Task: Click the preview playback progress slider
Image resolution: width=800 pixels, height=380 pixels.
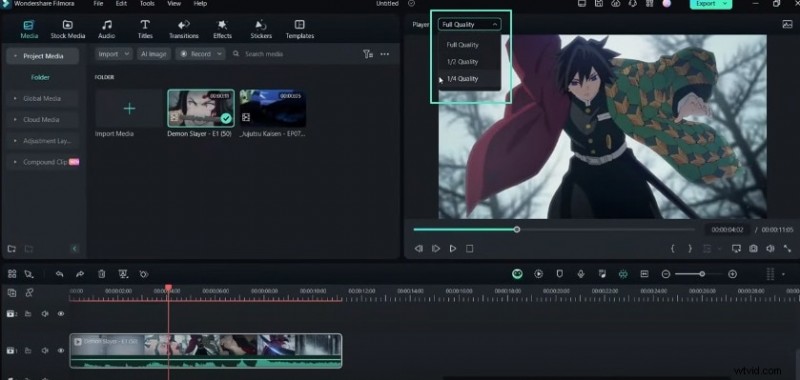Action: (x=555, y=230)
